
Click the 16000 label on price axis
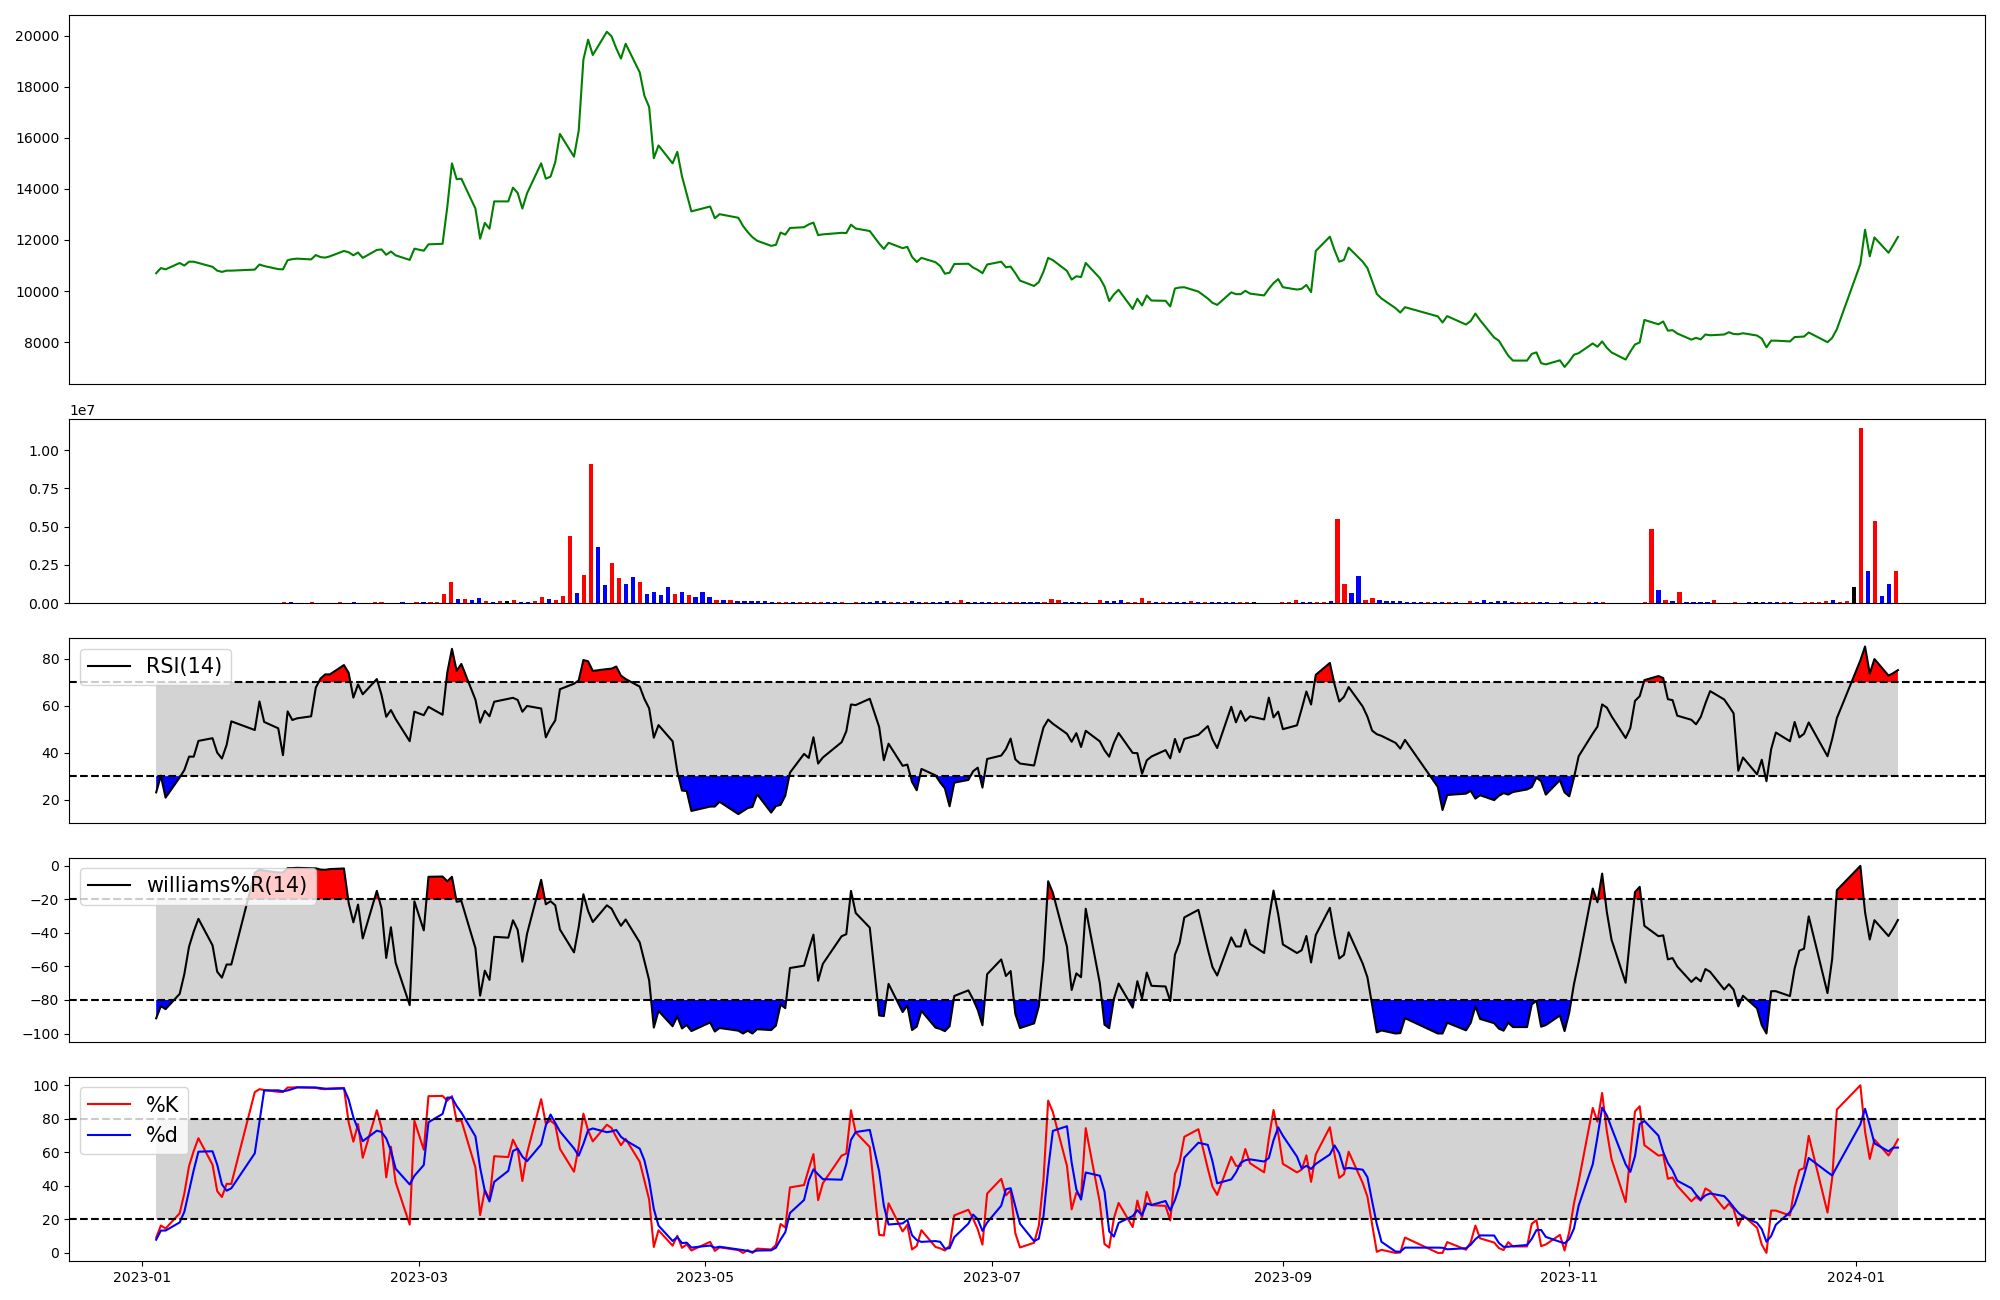point(37,138)
